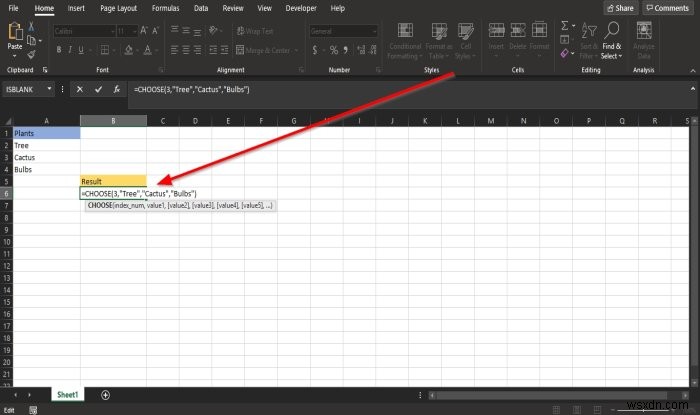Screen dimensions: 700x415
Task: Click Increase Decimal icon
Action: click(361, 50)
